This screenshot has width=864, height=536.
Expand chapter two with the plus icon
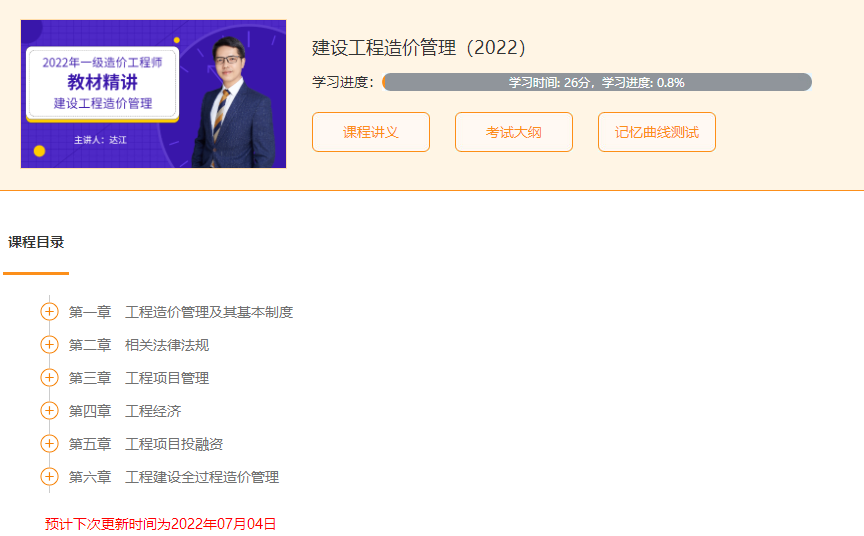(49, 344)
